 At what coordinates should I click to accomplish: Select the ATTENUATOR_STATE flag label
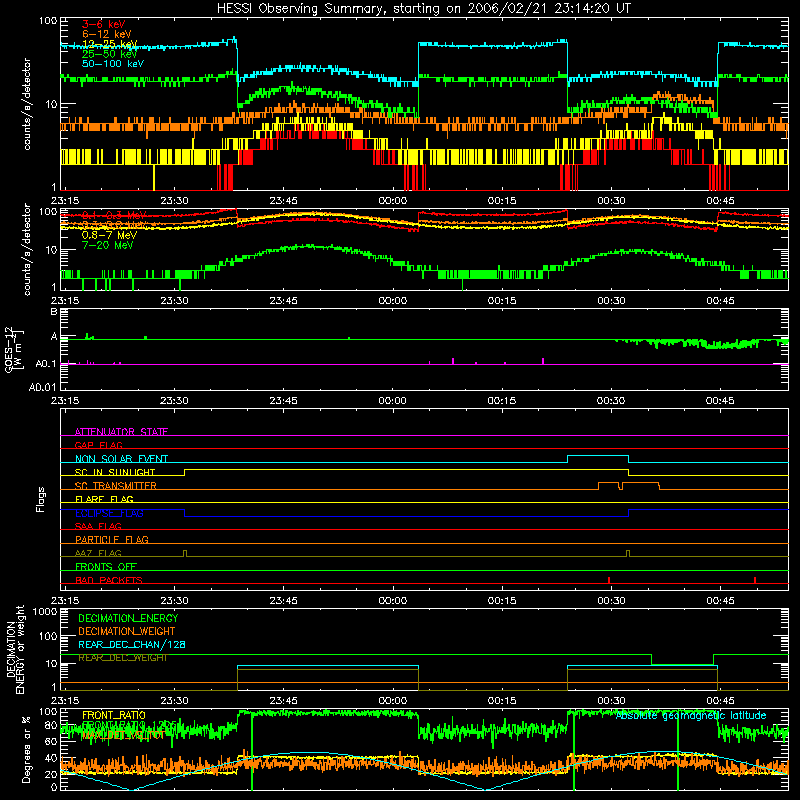click(121, 432)
